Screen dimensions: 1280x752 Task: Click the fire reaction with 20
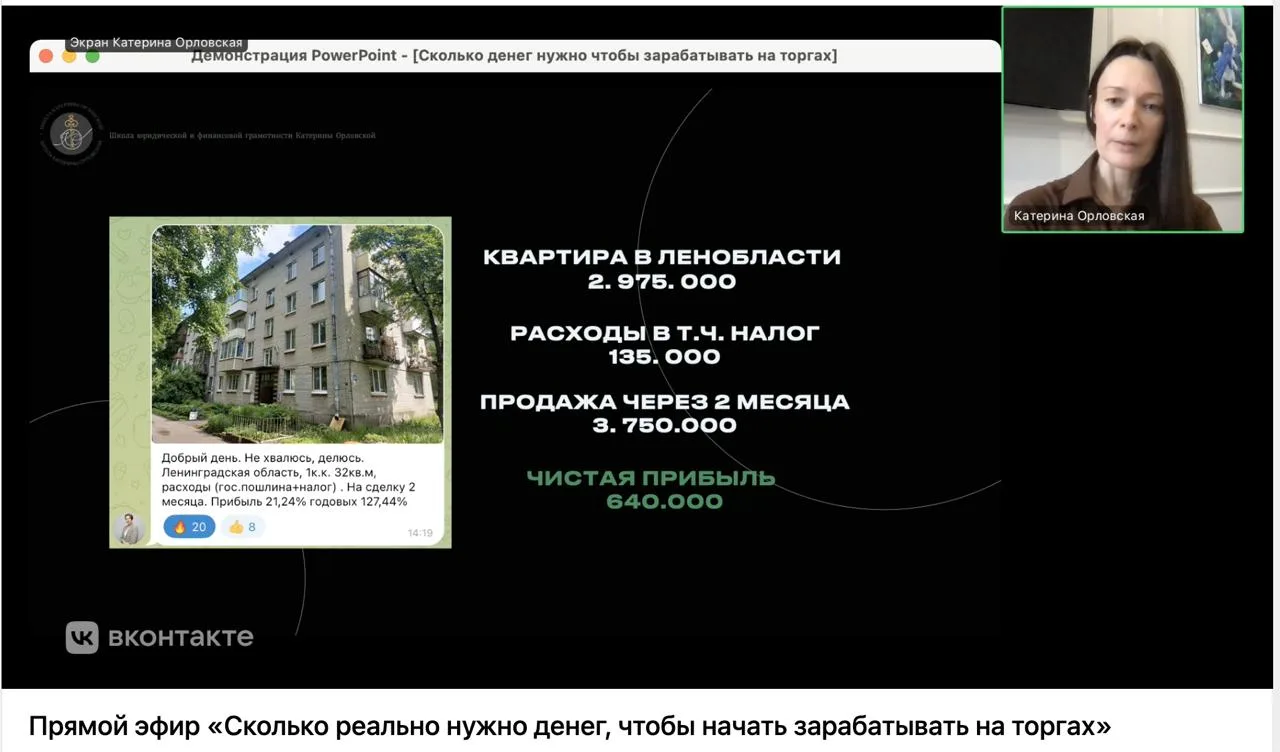[x=189, y=527]
